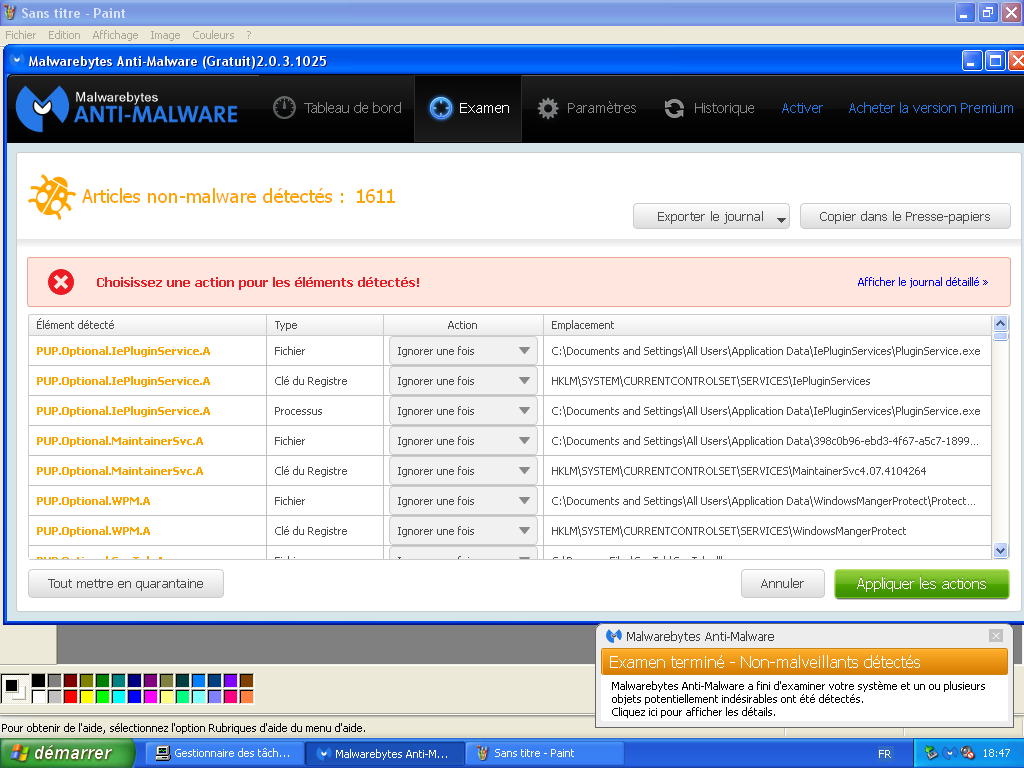This screenshot has height=768, width=1024.
Task: Open action dropdown for IePluginService Fichier row
Action: [x=463, y=351]
